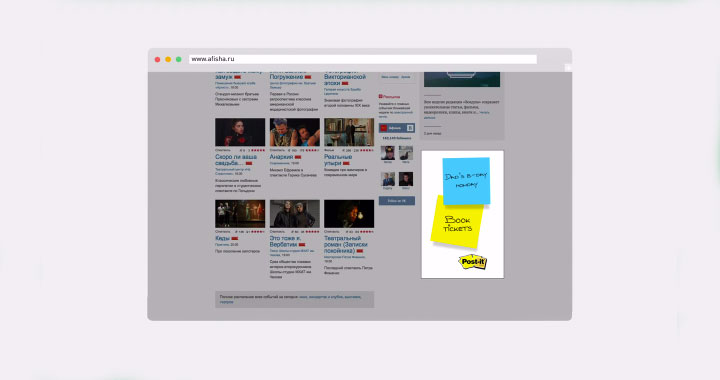Click the Post-it logo in the ad
720x380 pixels.
click(x=472, y=262)
